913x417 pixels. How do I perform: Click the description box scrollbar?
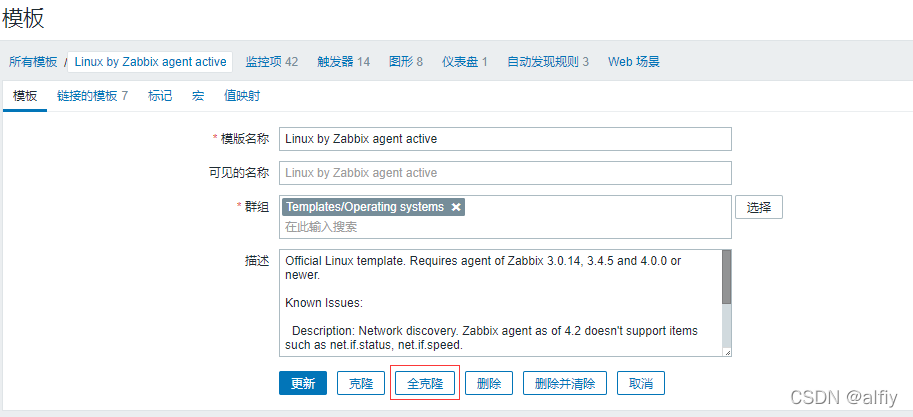point(726,302)
